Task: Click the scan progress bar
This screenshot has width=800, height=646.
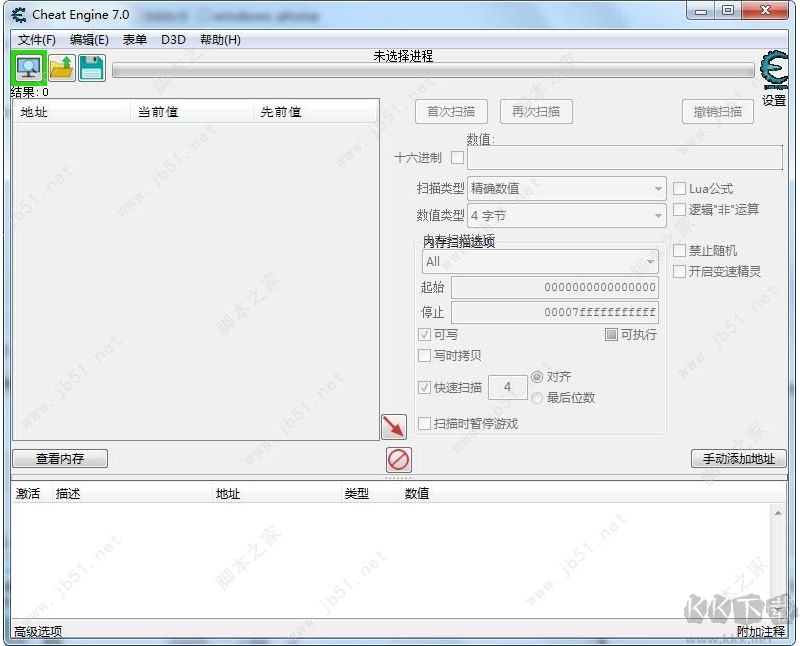Action: [435, 69]
